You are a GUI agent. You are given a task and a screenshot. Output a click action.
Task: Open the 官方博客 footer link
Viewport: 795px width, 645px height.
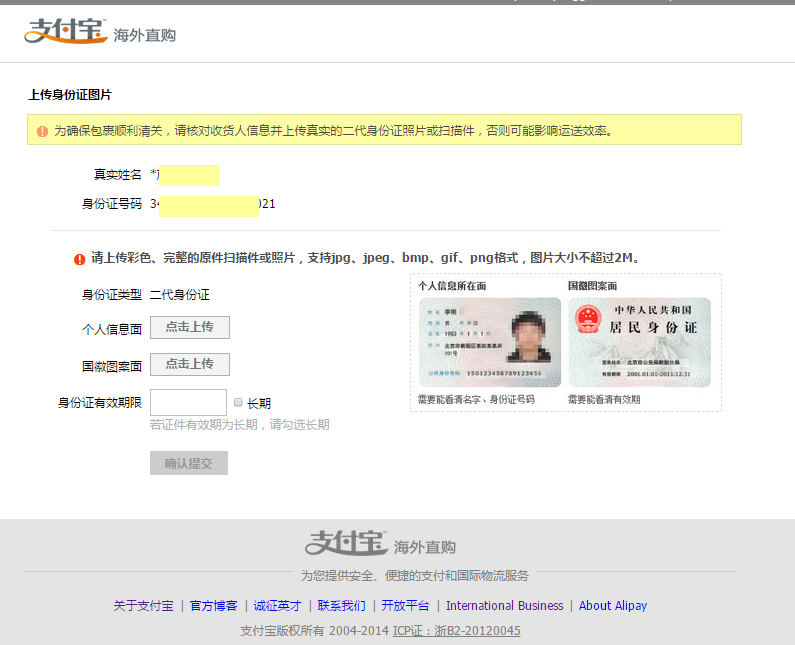[x=214, y=606]
